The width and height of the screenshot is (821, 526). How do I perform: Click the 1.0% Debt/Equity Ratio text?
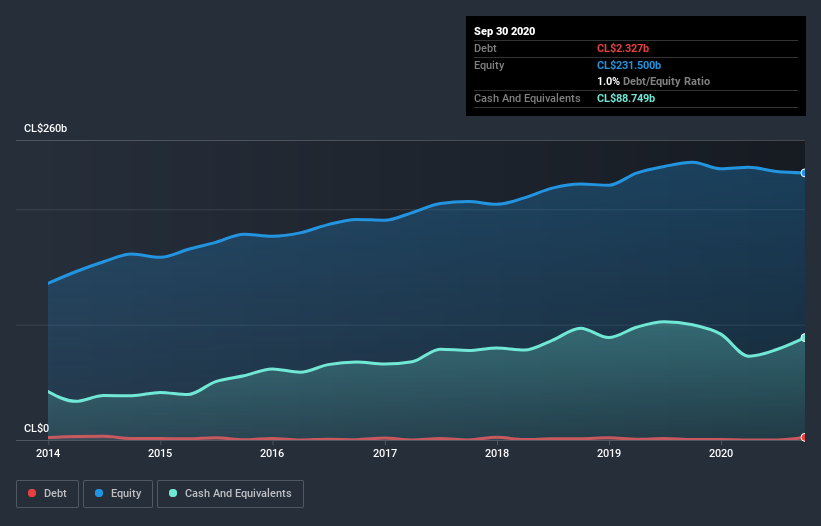(x=653, y=82)
